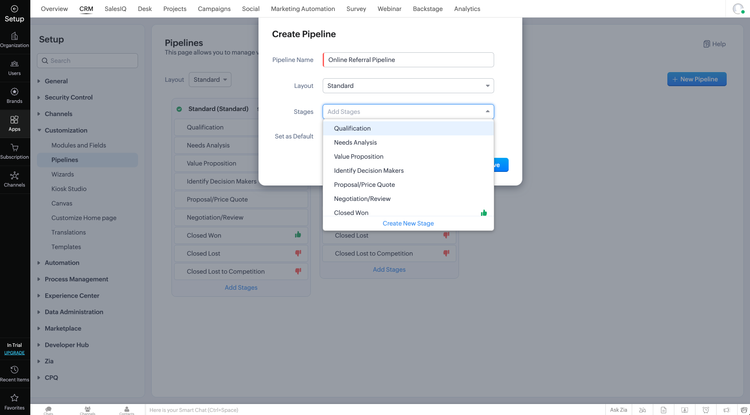
Task: Open Translations in Customization
Action: tap(68, 232)
